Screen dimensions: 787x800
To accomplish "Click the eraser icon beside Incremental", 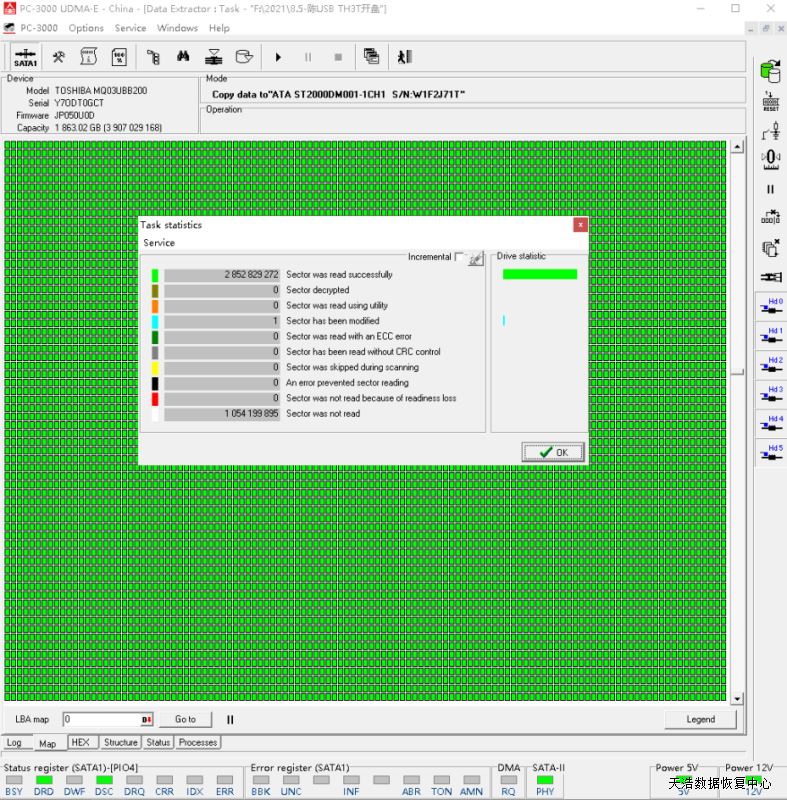I will 476,258.
